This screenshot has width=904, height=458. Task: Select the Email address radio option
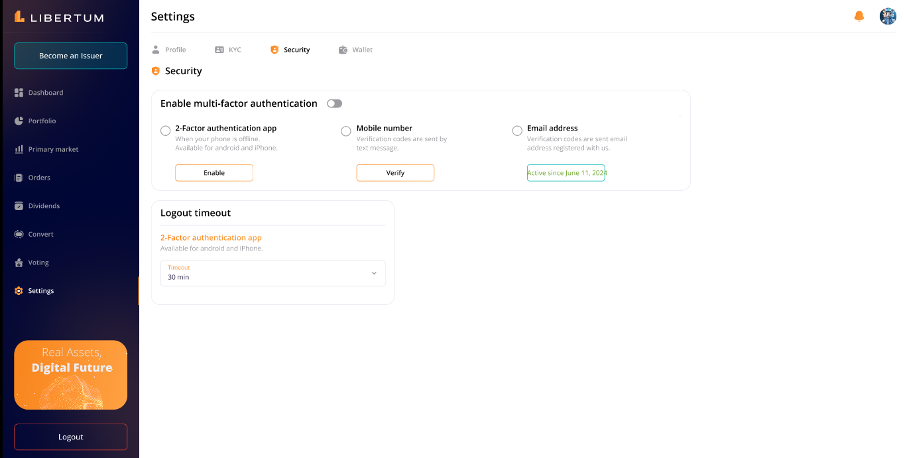517,130
